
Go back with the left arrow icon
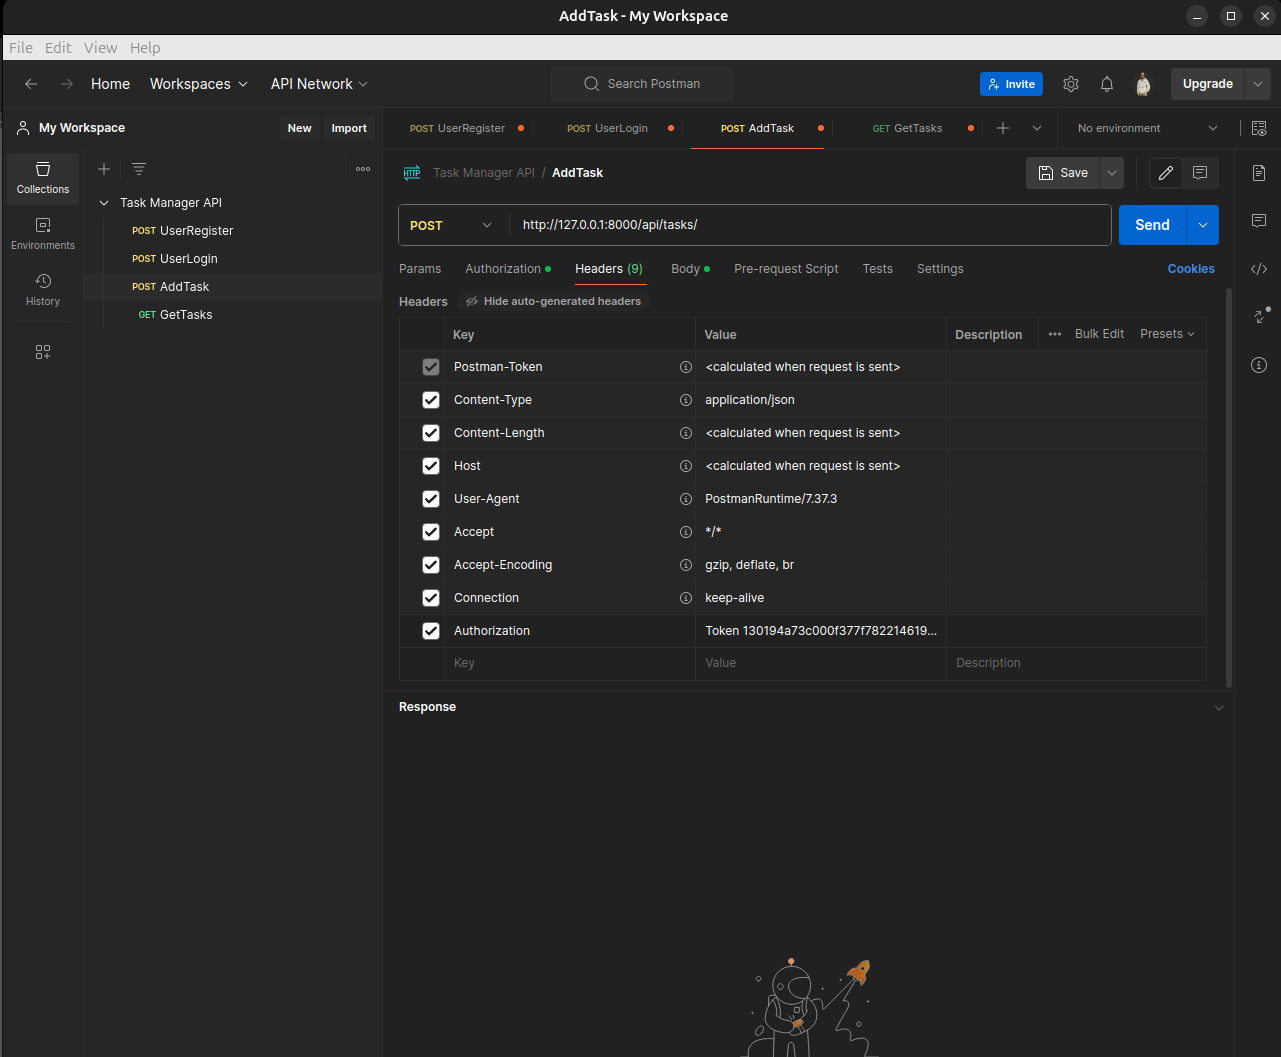(31, 84)
